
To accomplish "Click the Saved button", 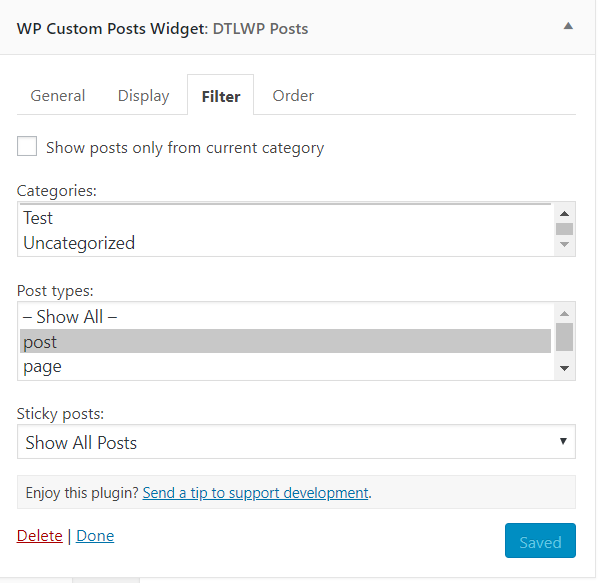I will pyautogui.click(x=540, y=541).
